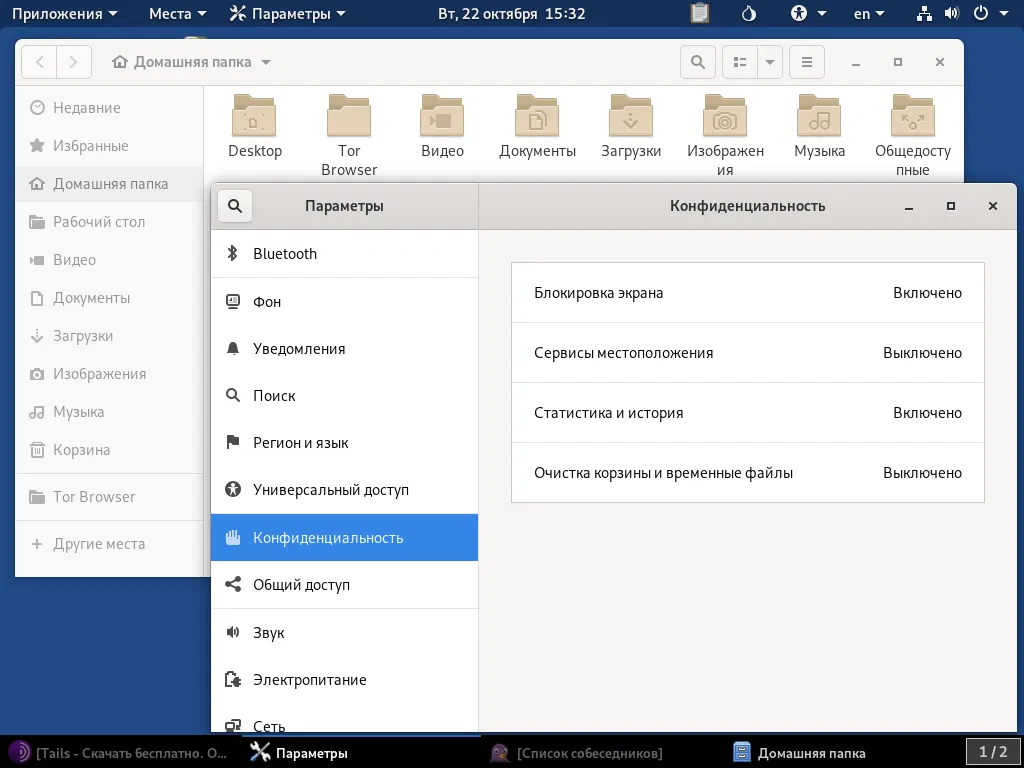Open the Места menu
This screenshot has height=768, width=1024.
click(177, 14)
